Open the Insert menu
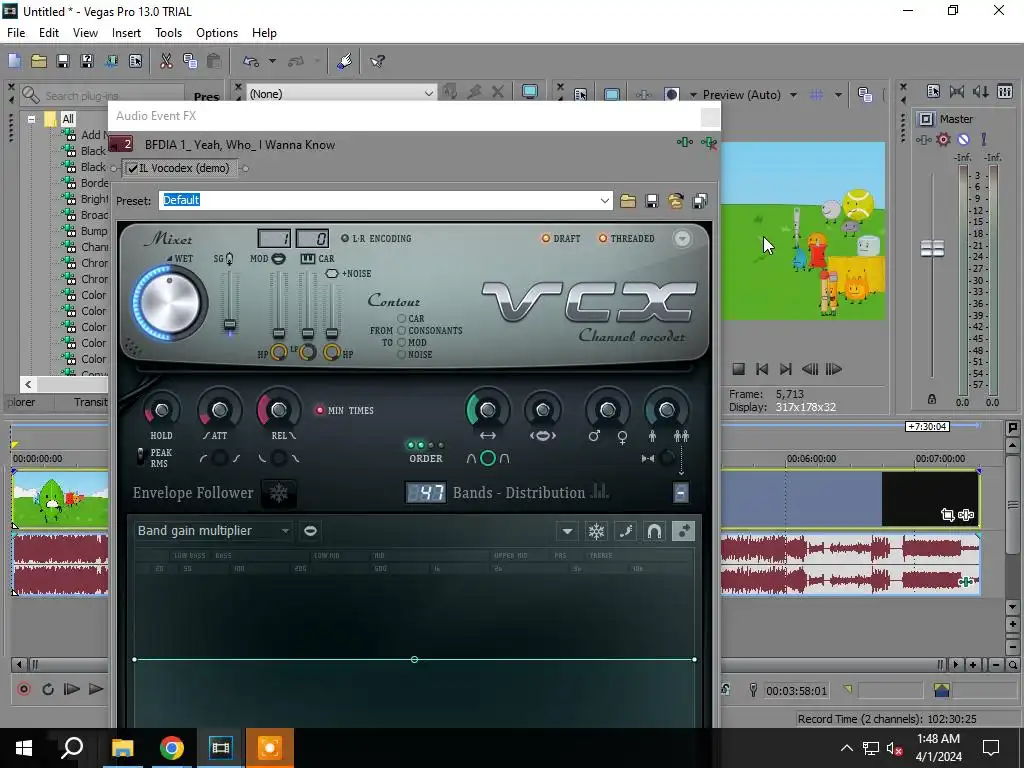1024x768 pixels. tap(126, 33)
